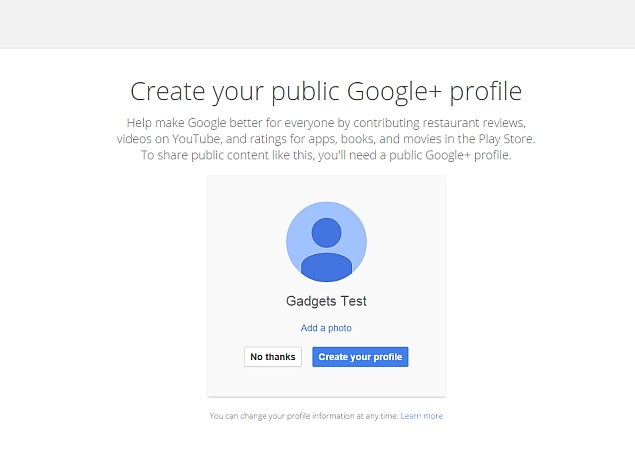The width and height of the screenshot is (635, 475).
Task: Click the Create your public Google+ profile heading
Action: (326, 92)
